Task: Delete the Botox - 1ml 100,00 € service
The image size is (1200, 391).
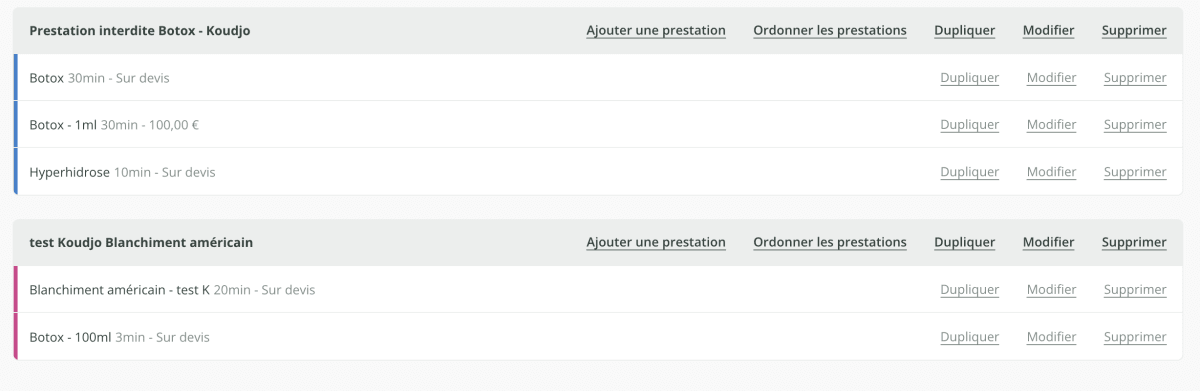Action: pyautogui.click(x=1135, y=124)
